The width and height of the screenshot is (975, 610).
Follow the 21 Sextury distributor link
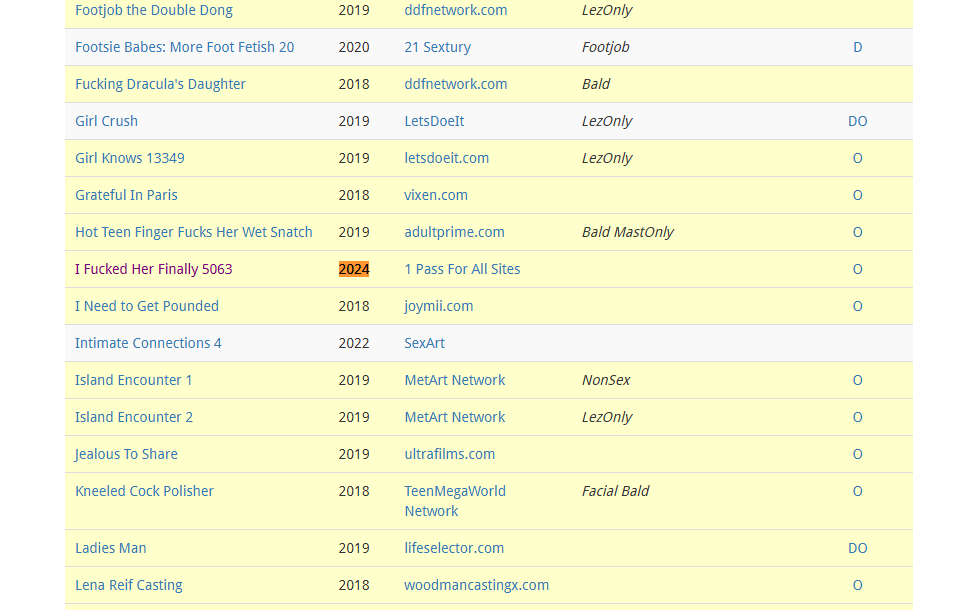coord(438,47)
